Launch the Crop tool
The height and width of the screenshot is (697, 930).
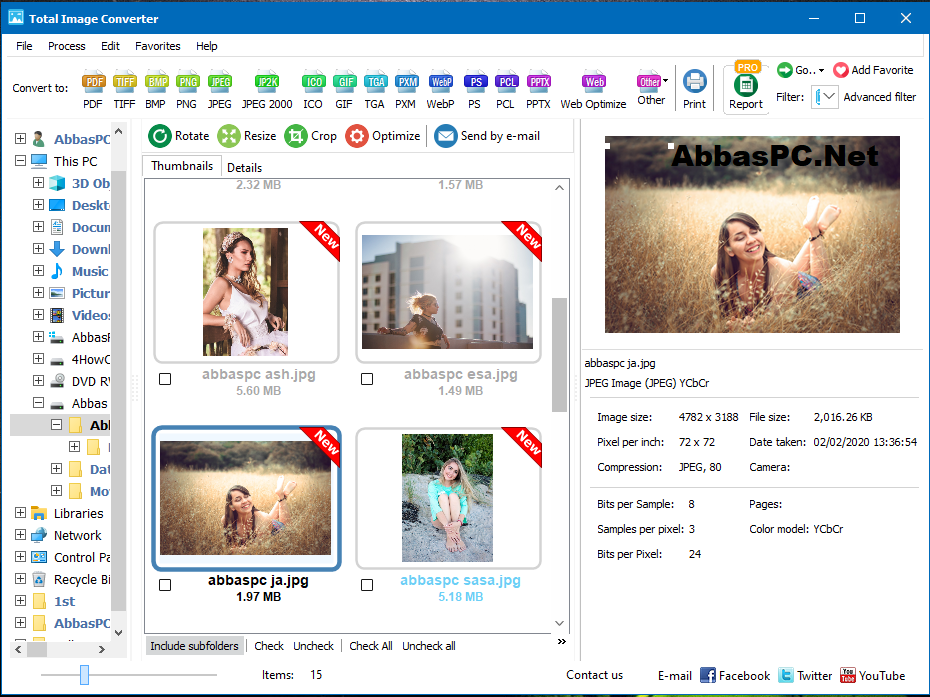(x=311, y=136)
